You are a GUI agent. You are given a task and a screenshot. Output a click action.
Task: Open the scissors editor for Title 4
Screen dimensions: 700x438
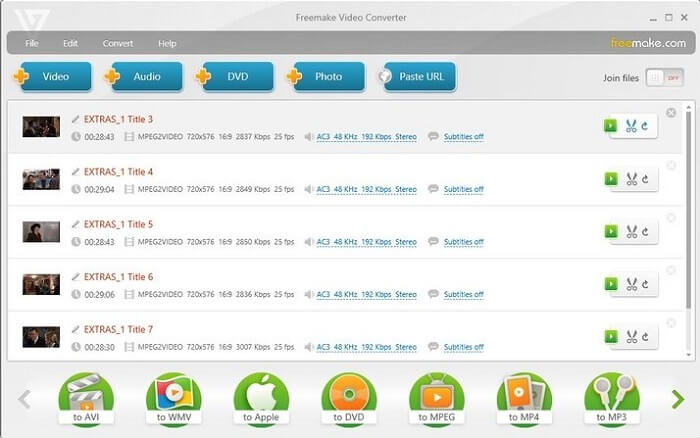(631, 179)
